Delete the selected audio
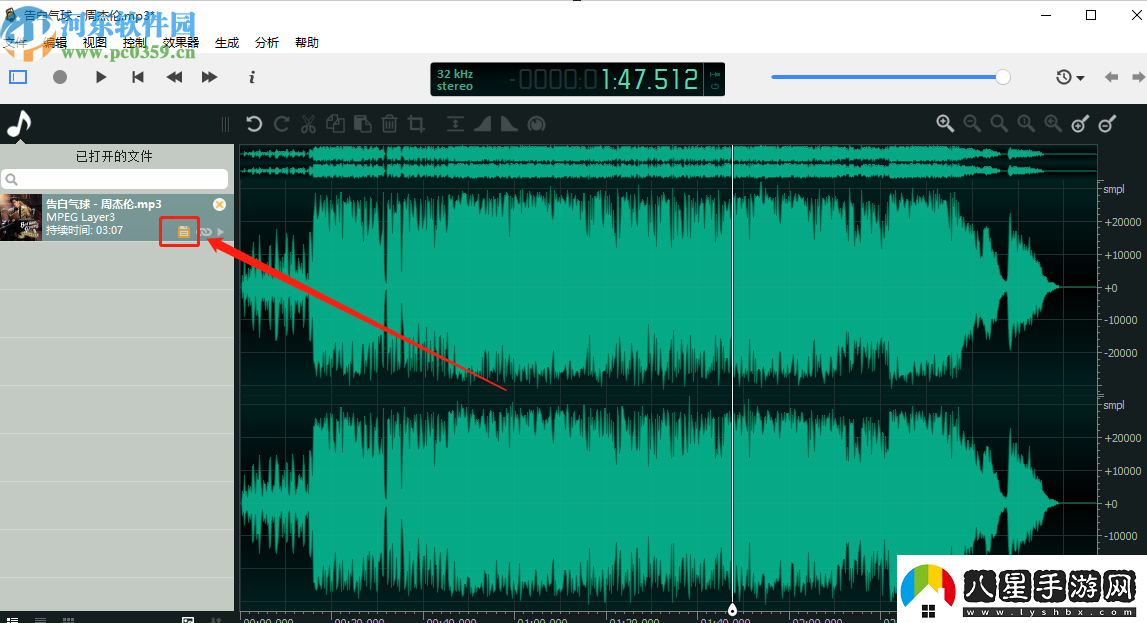The width and height of the screenshot is (1147, 623). pyautogui.click(x=389, y=123)
